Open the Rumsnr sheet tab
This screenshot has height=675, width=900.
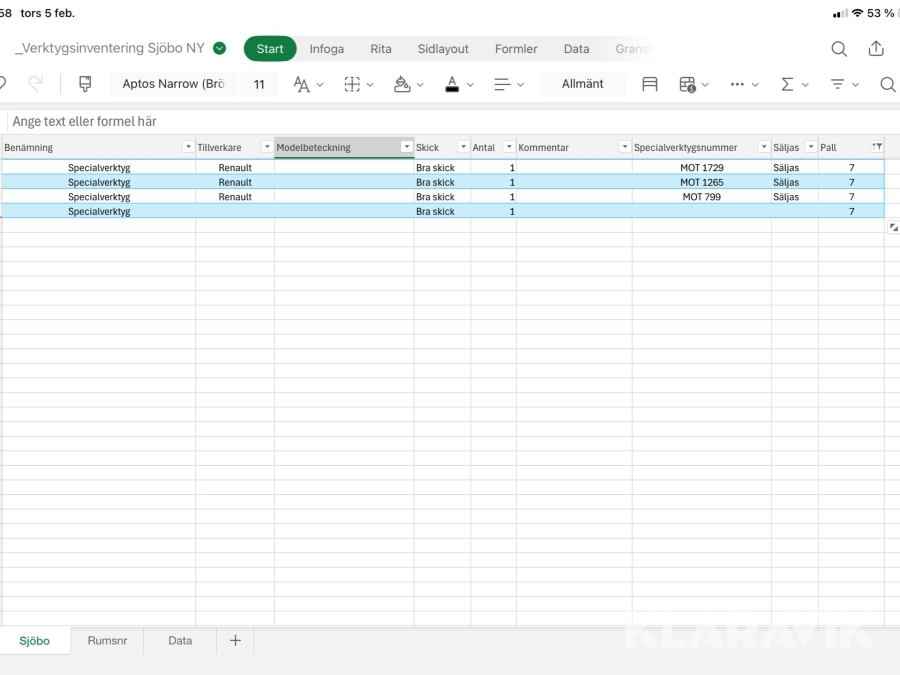[x=107, y=640]
